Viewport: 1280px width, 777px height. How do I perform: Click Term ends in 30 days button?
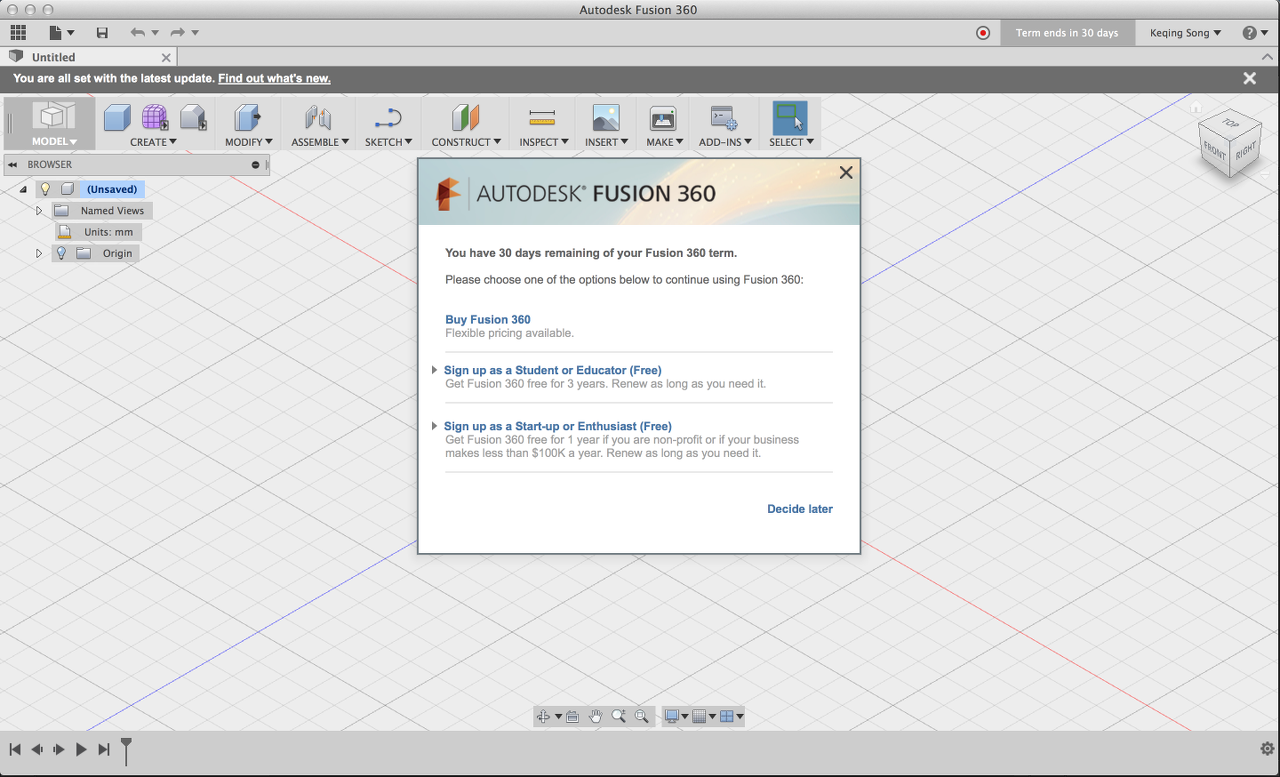[1067, 33]
